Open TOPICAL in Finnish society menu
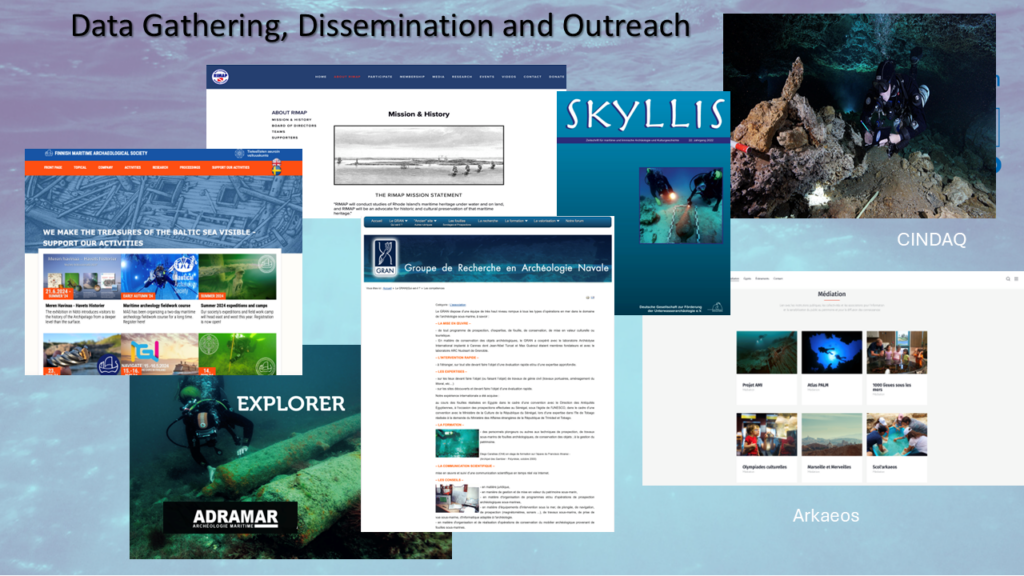The image size is (1024, 576). point(80,168)
